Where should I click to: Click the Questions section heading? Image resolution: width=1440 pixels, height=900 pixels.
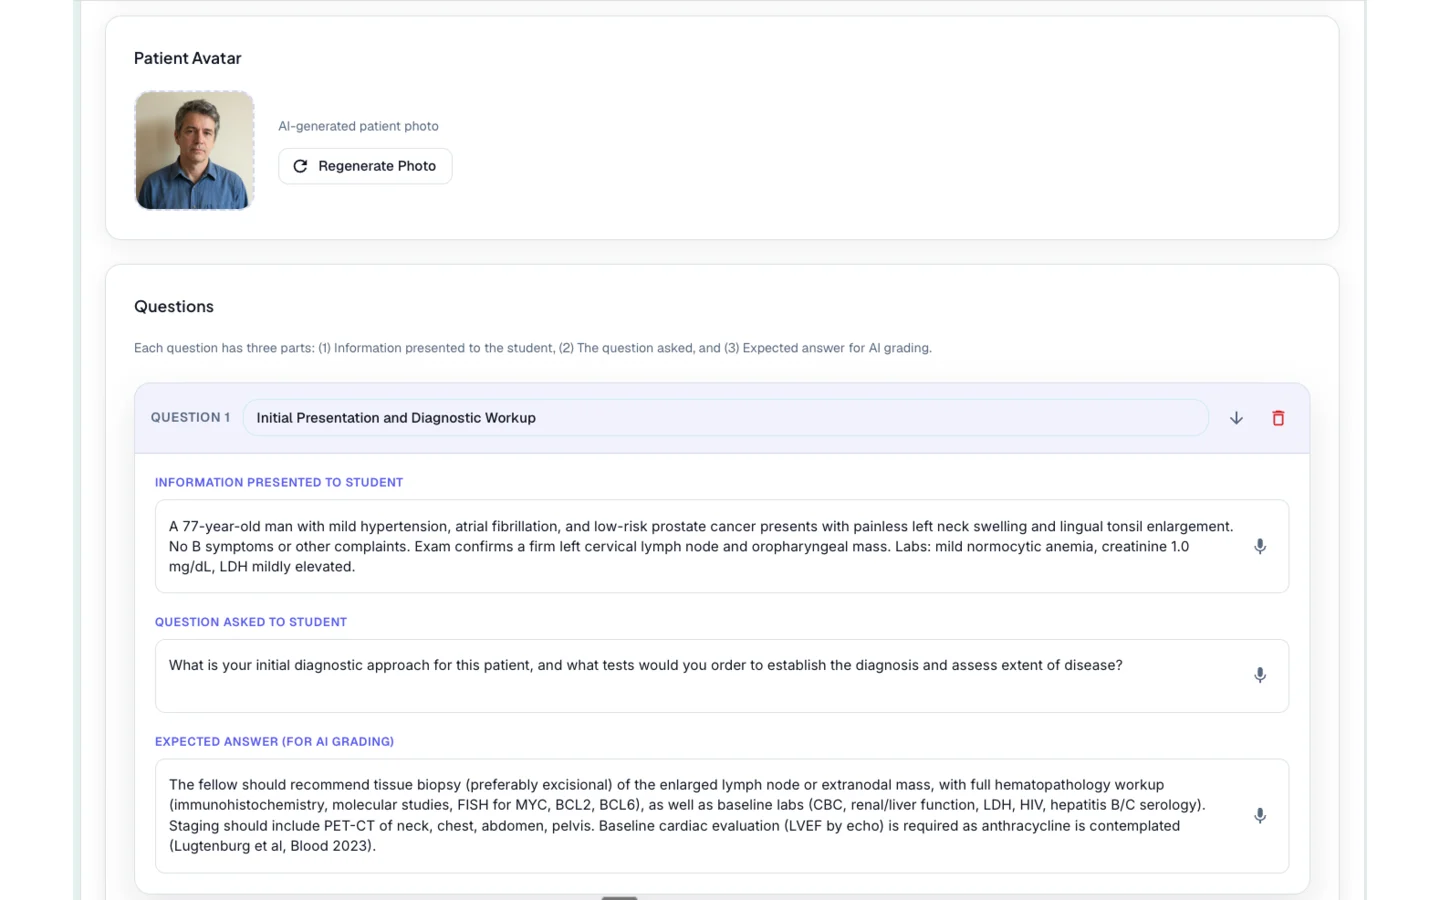pyautogui.click(x=174, y=306)
